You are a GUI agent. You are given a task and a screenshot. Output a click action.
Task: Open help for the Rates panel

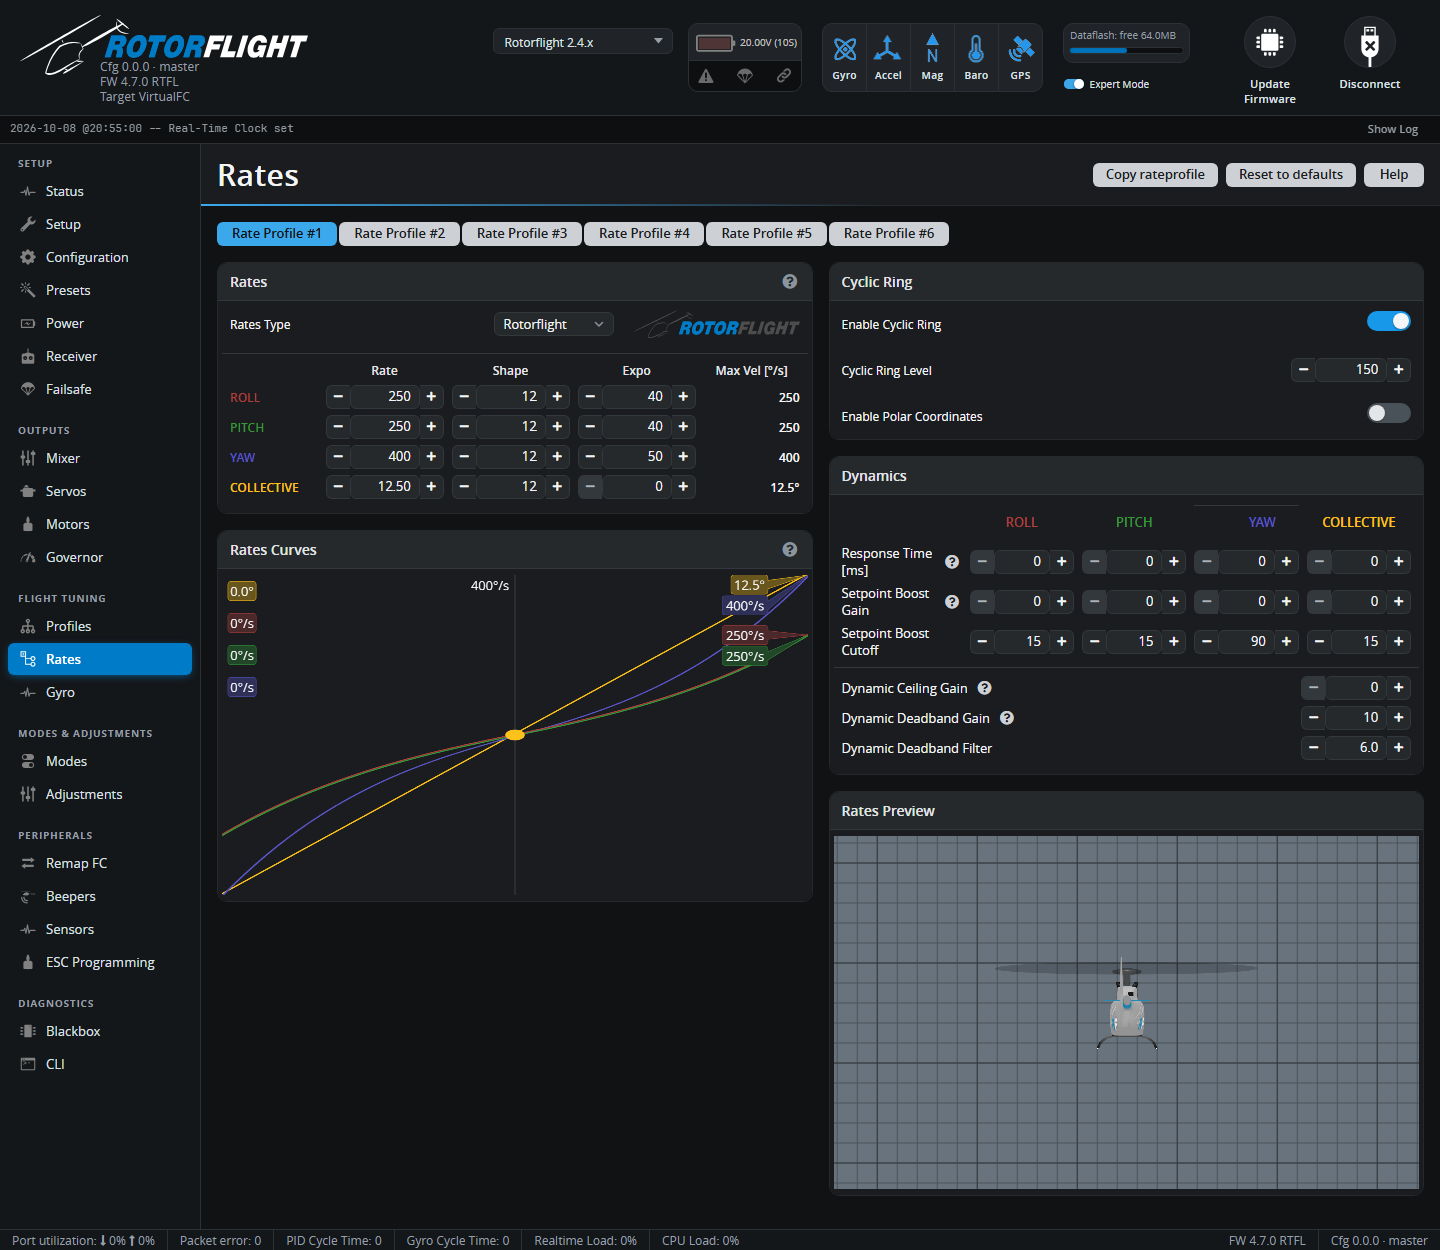[x=790, y=282]
